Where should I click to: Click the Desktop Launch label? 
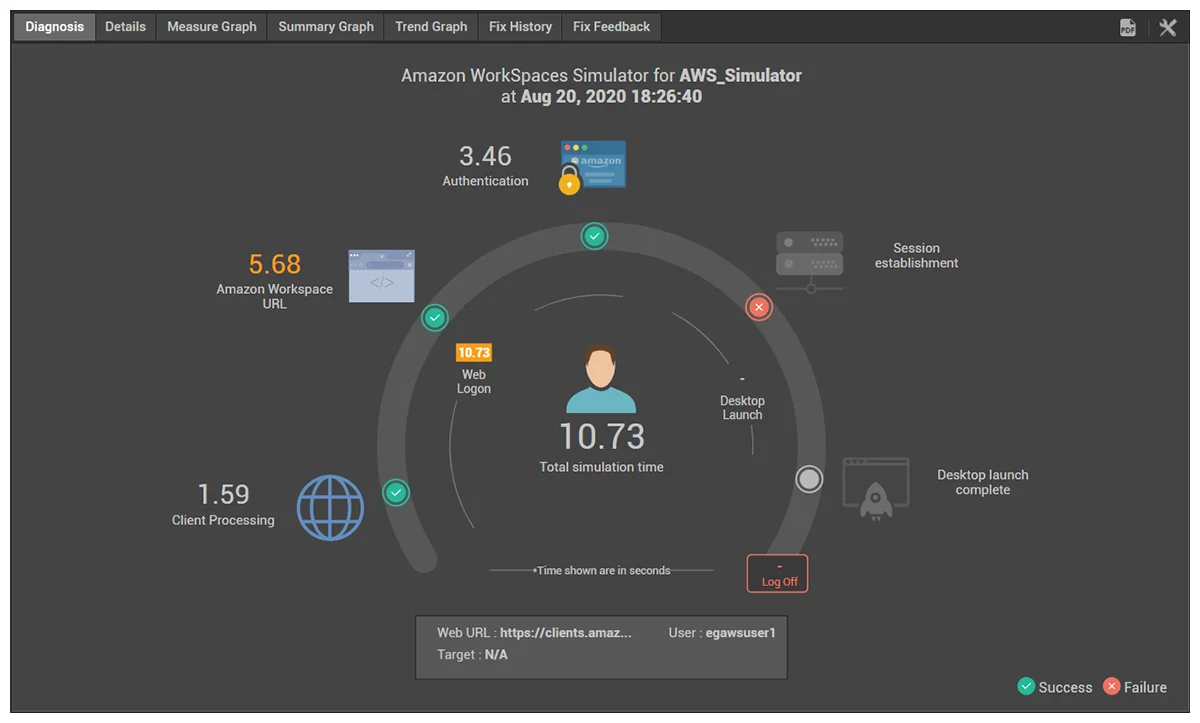pos(742,408)
